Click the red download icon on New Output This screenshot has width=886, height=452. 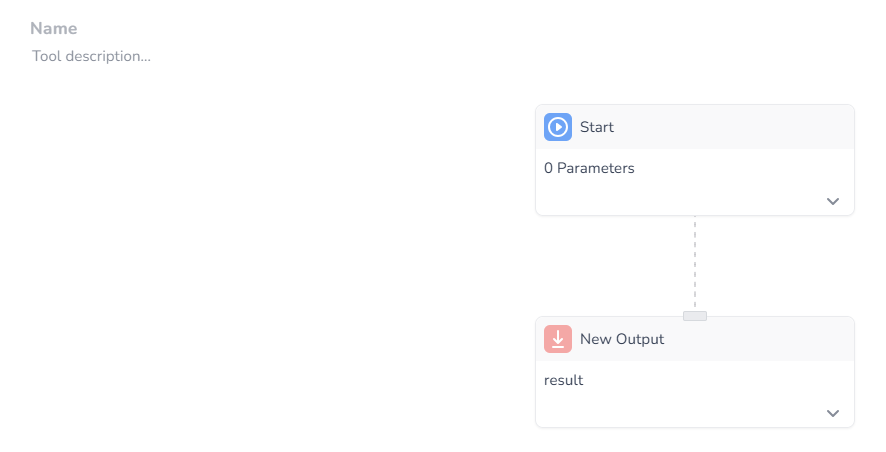(x=558, y=339)
